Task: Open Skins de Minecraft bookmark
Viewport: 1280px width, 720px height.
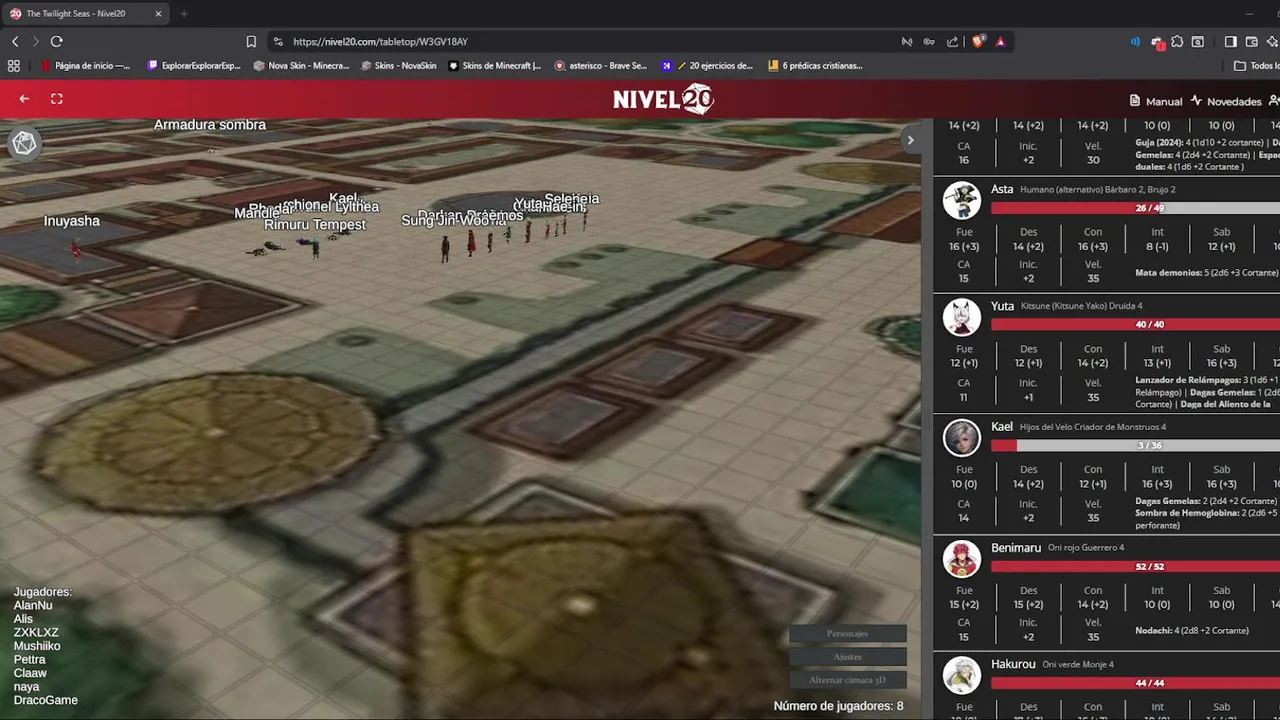Action: 495,66
